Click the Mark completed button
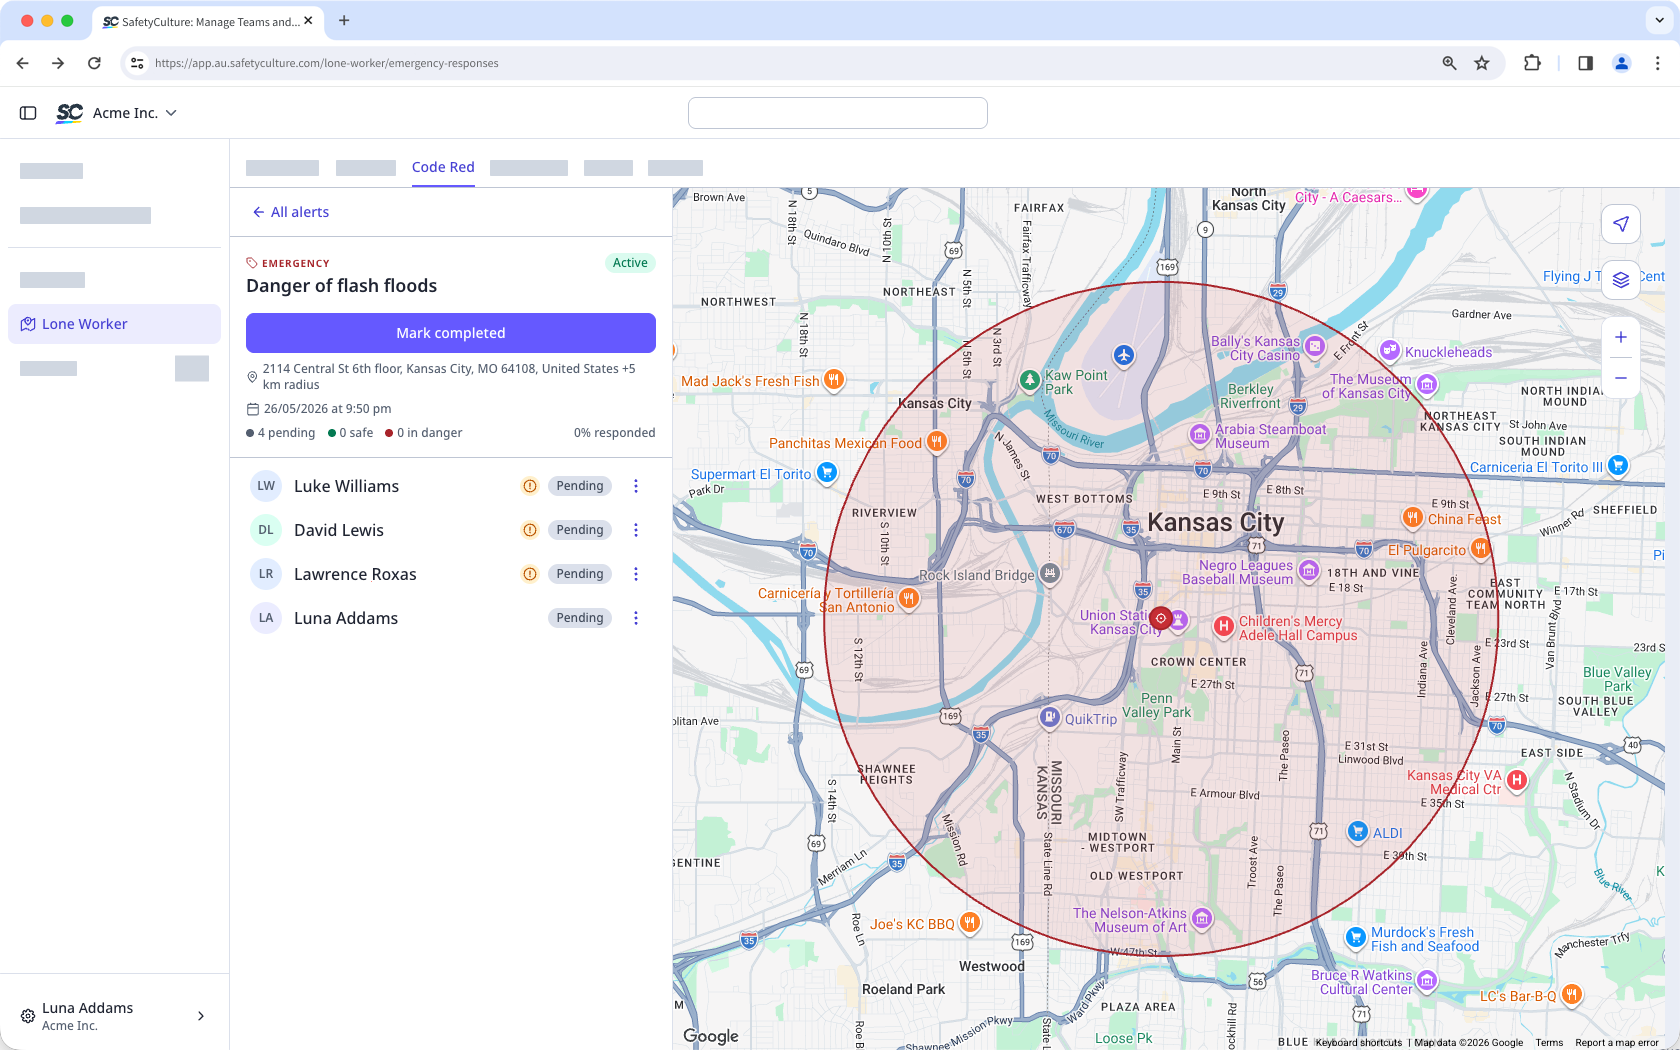This screenshot has width=1680, height=1050. pyautogui.click(x=451, y=333)
